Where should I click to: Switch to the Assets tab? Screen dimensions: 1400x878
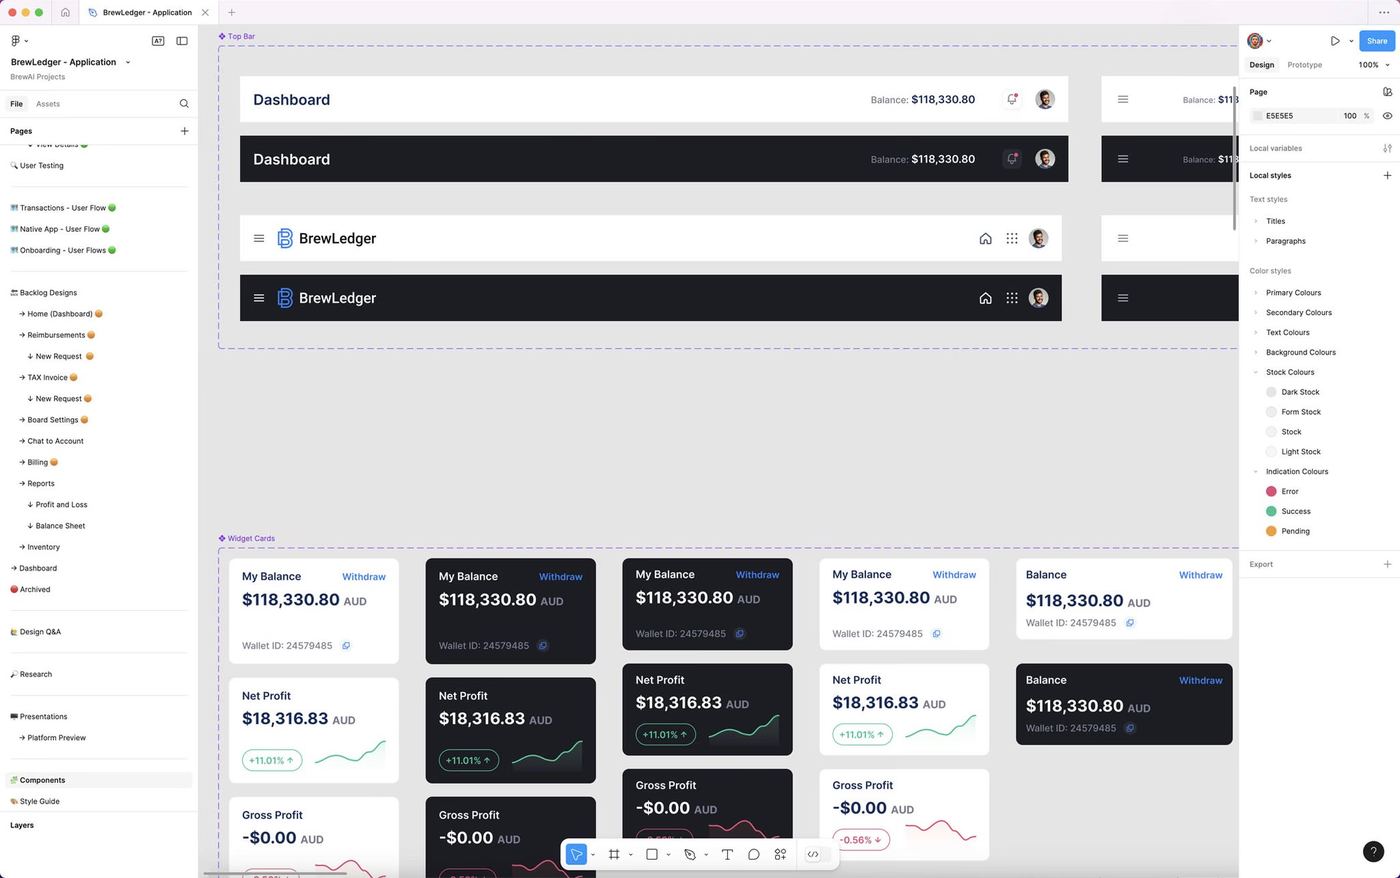tap(48, 104)
